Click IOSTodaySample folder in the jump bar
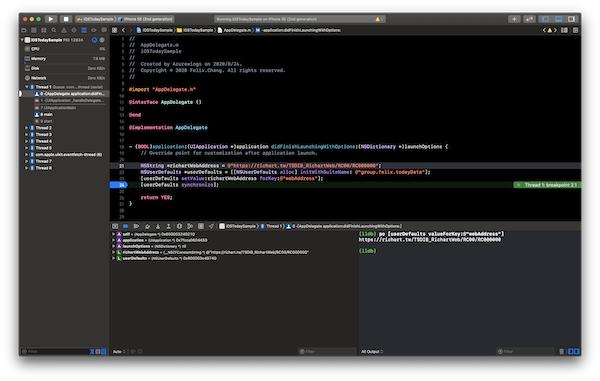Viewport: 600px width, 381px height. coord(195,30)
